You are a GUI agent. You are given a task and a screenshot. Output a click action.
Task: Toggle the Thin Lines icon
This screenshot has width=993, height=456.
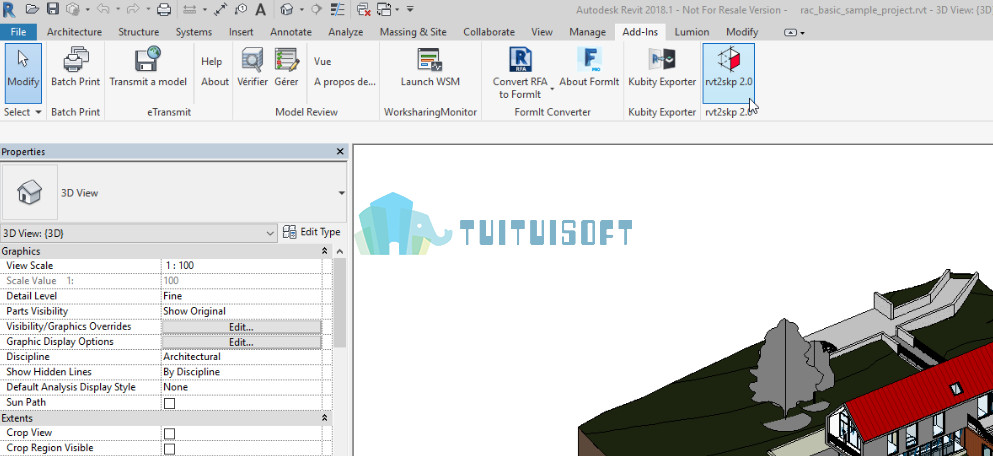pos(338,9)
